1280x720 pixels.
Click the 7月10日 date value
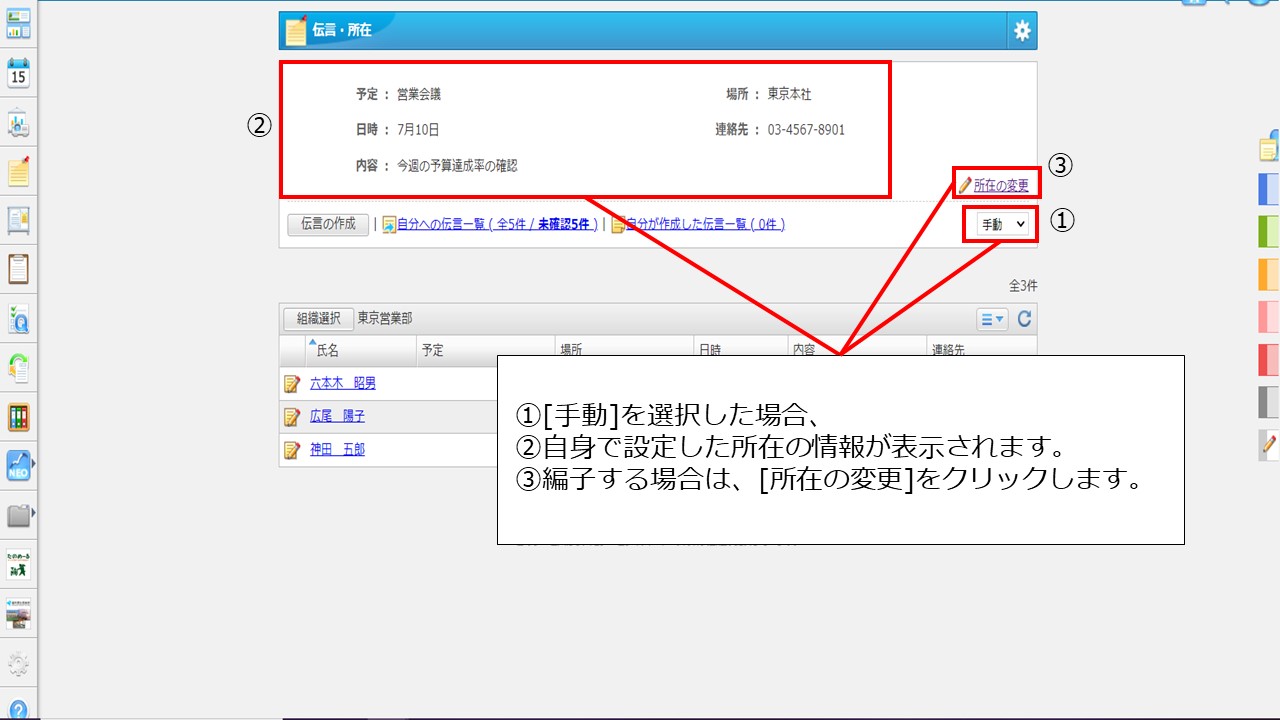click(x=418, y=130)
